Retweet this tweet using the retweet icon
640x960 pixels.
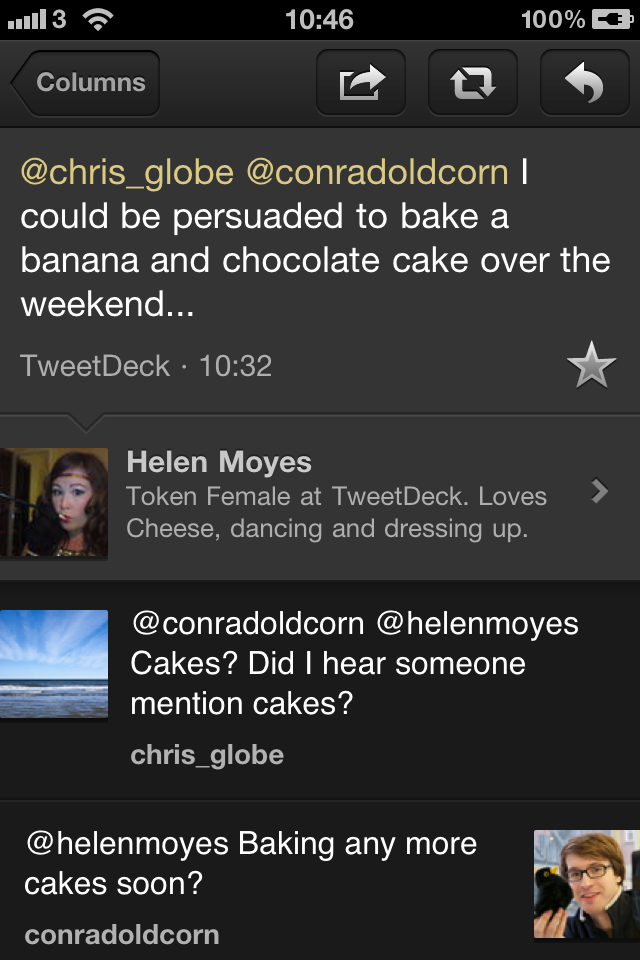(473, 82)
